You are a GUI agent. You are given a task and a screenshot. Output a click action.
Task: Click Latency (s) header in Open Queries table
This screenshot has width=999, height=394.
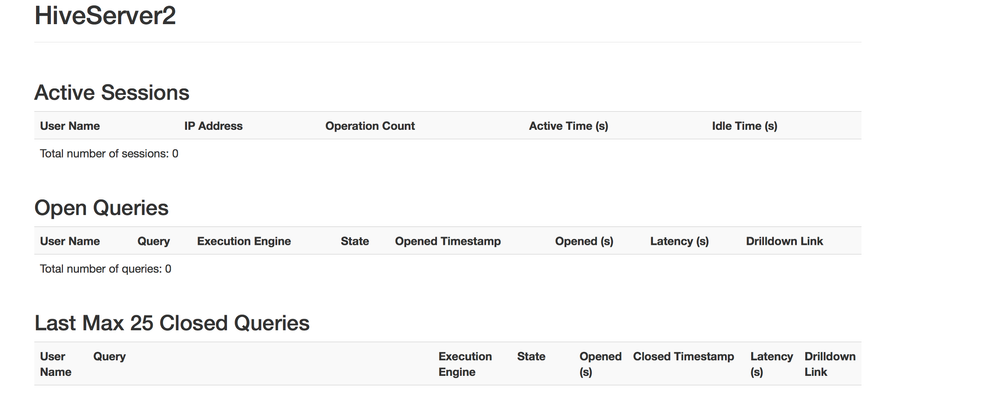click(x=679, y=242)
